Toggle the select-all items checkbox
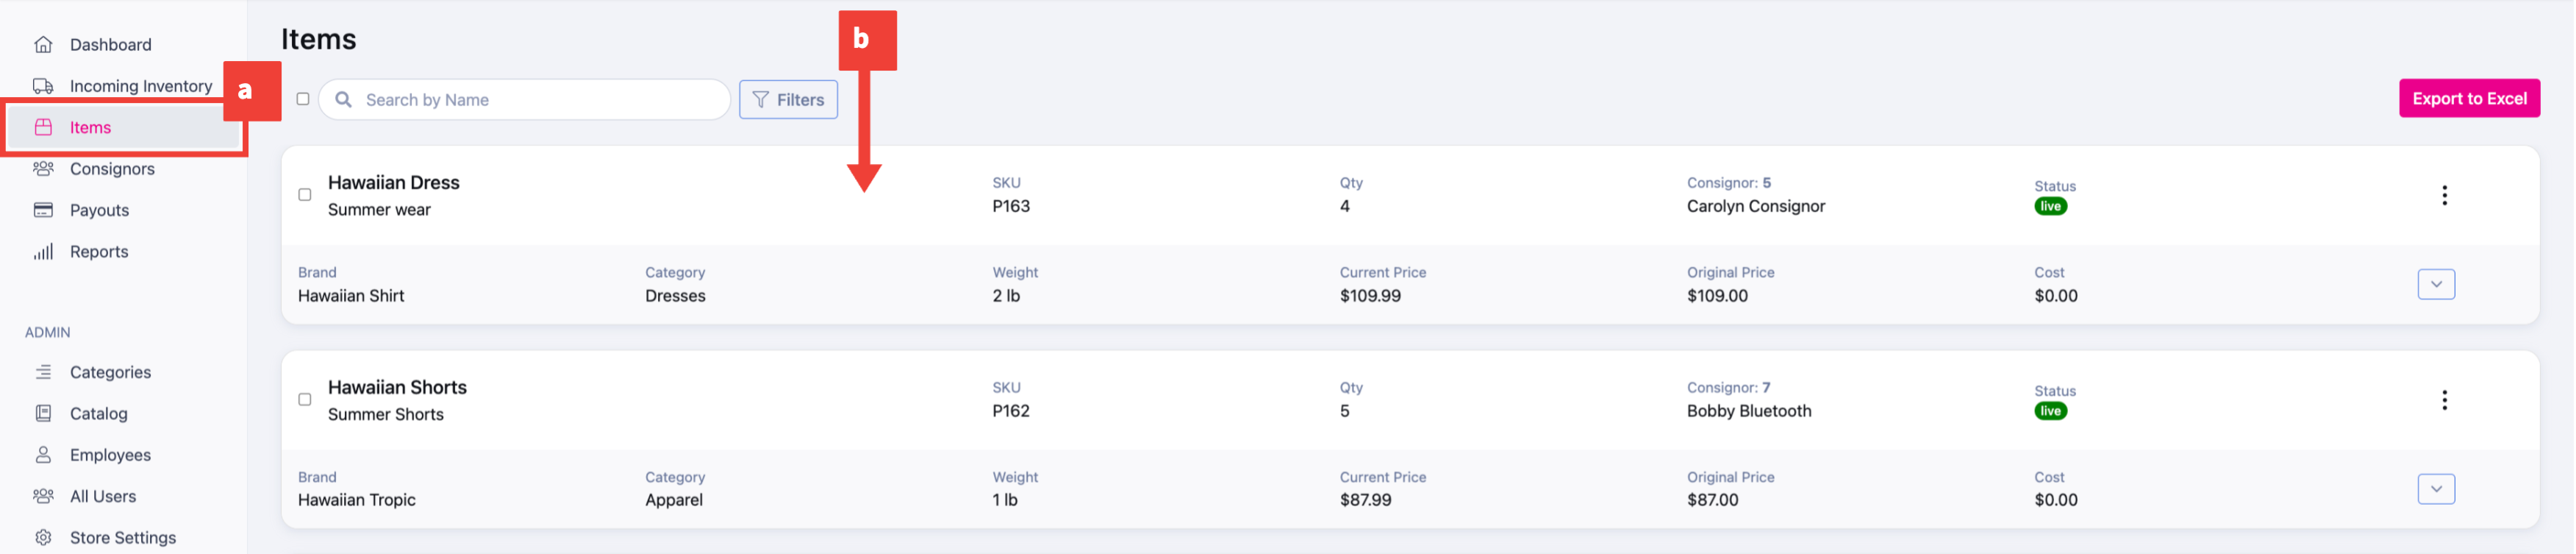Viewport: 2576px width, 554px height. tap(303, 99)
